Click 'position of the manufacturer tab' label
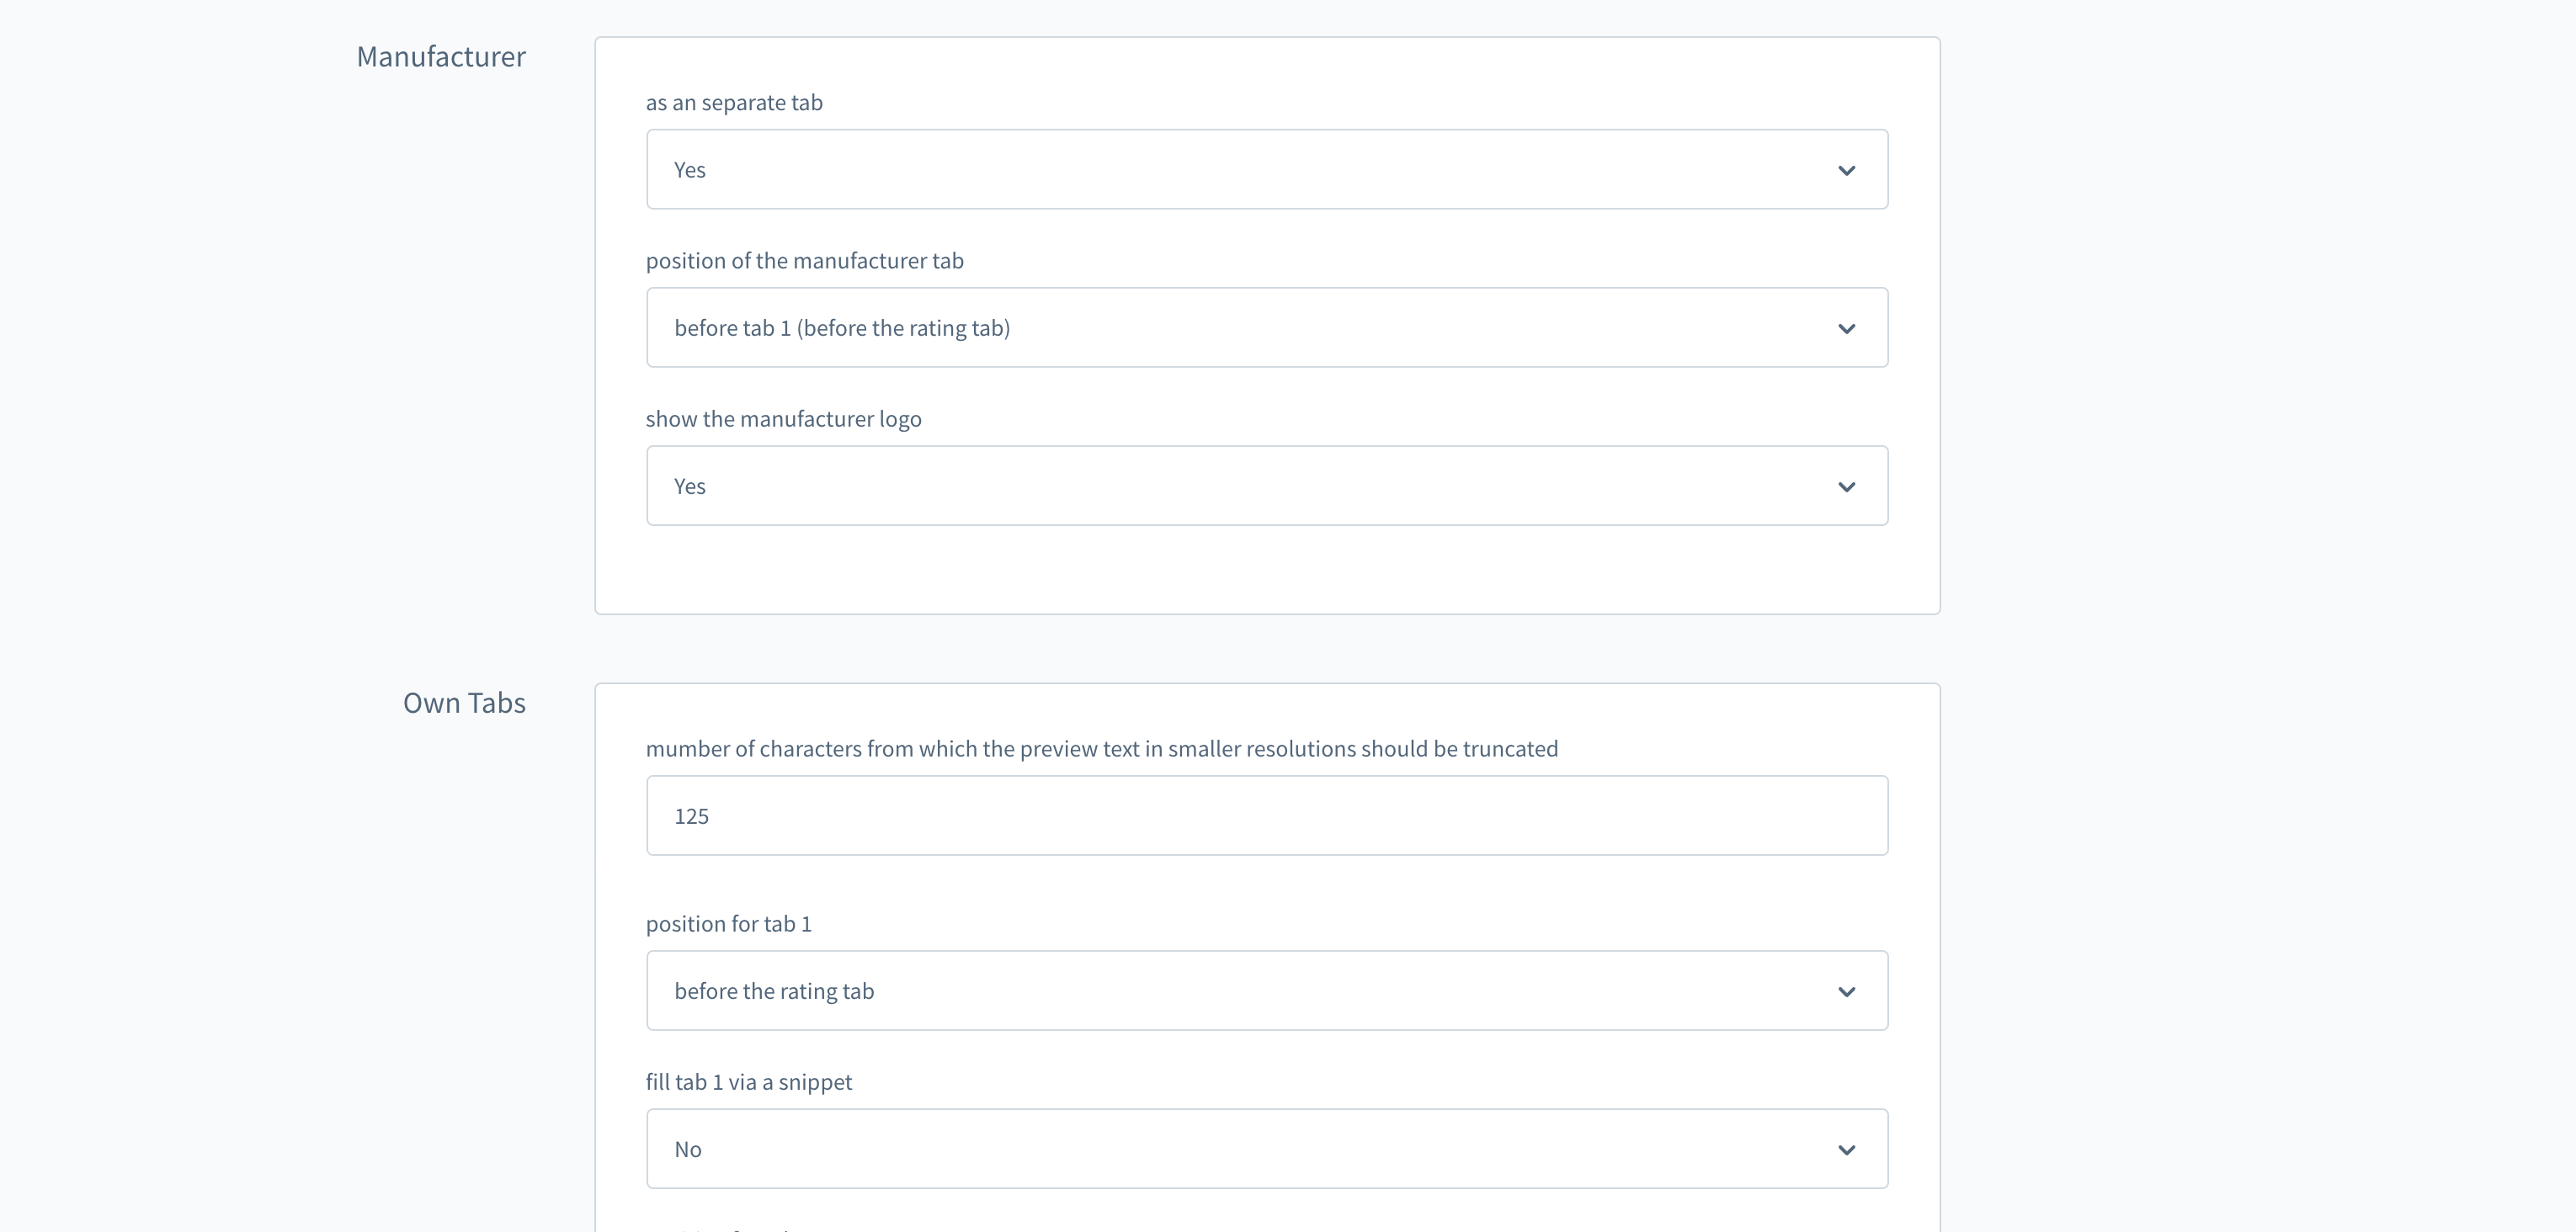2576x1232 pixels. click(804, 261)
